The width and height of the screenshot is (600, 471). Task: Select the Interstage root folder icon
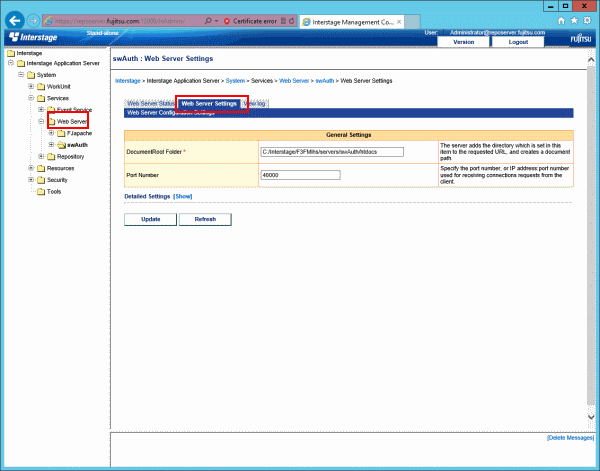pos(11,53)
